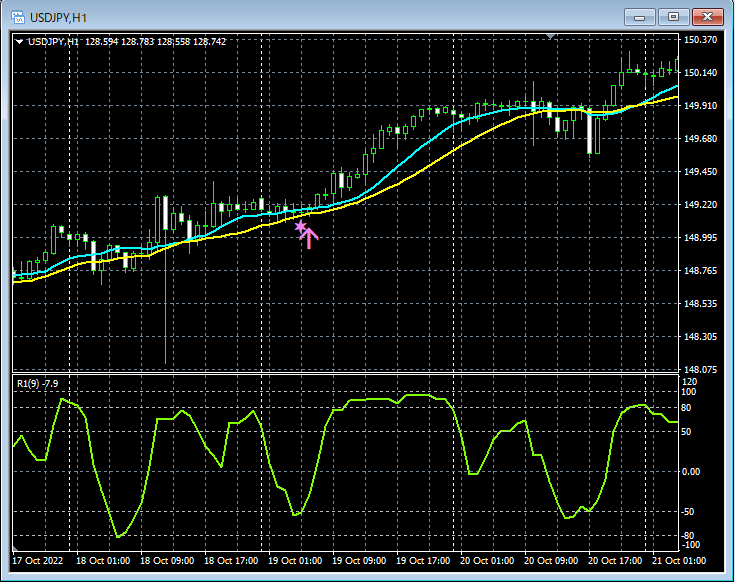The height and width of the screenshot is (582, 736).
Task: Click indicator scale value 0.00
Action: click(690, 472)
